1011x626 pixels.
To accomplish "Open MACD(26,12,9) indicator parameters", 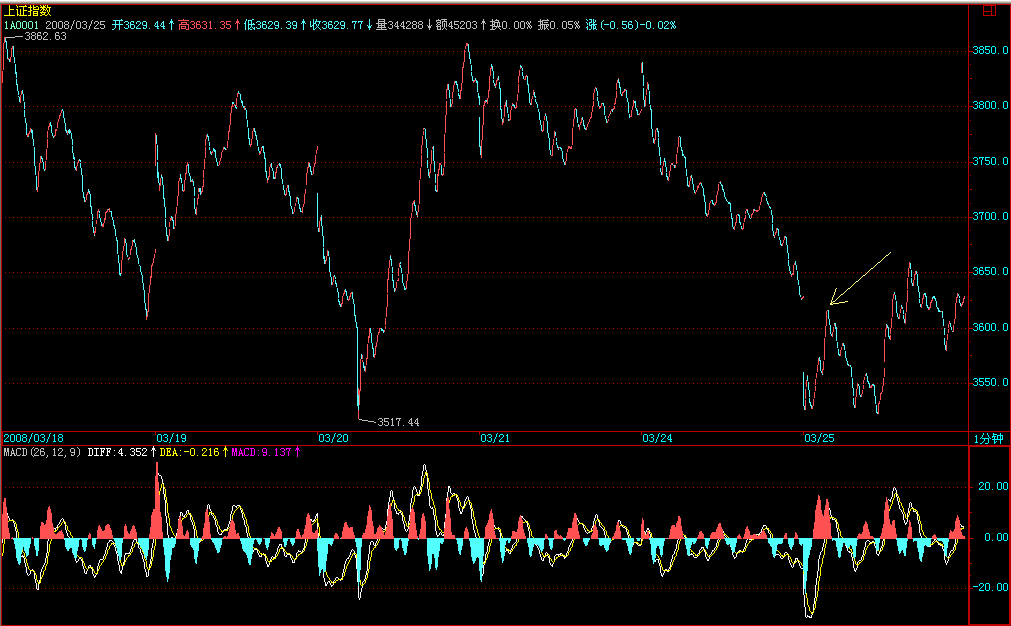I will [x=40, y=453].
